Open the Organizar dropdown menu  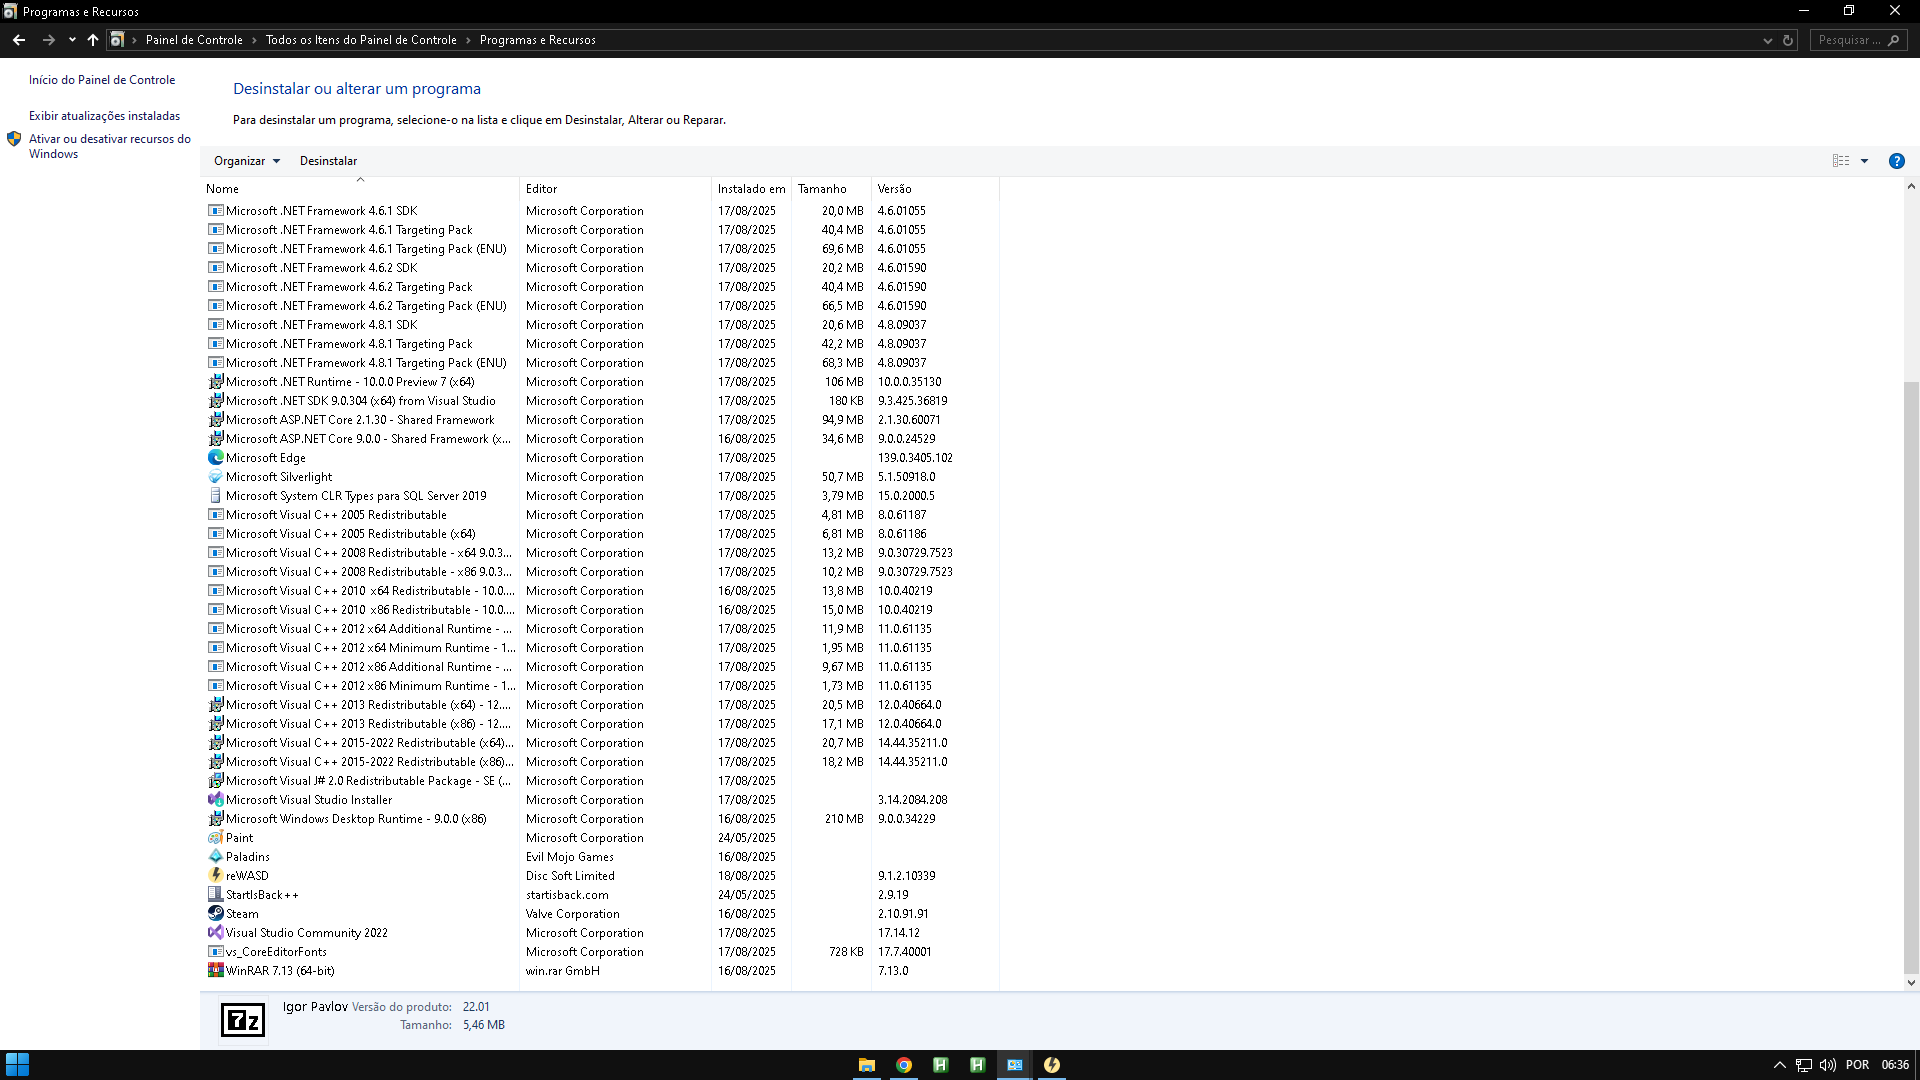pos(247,161)
